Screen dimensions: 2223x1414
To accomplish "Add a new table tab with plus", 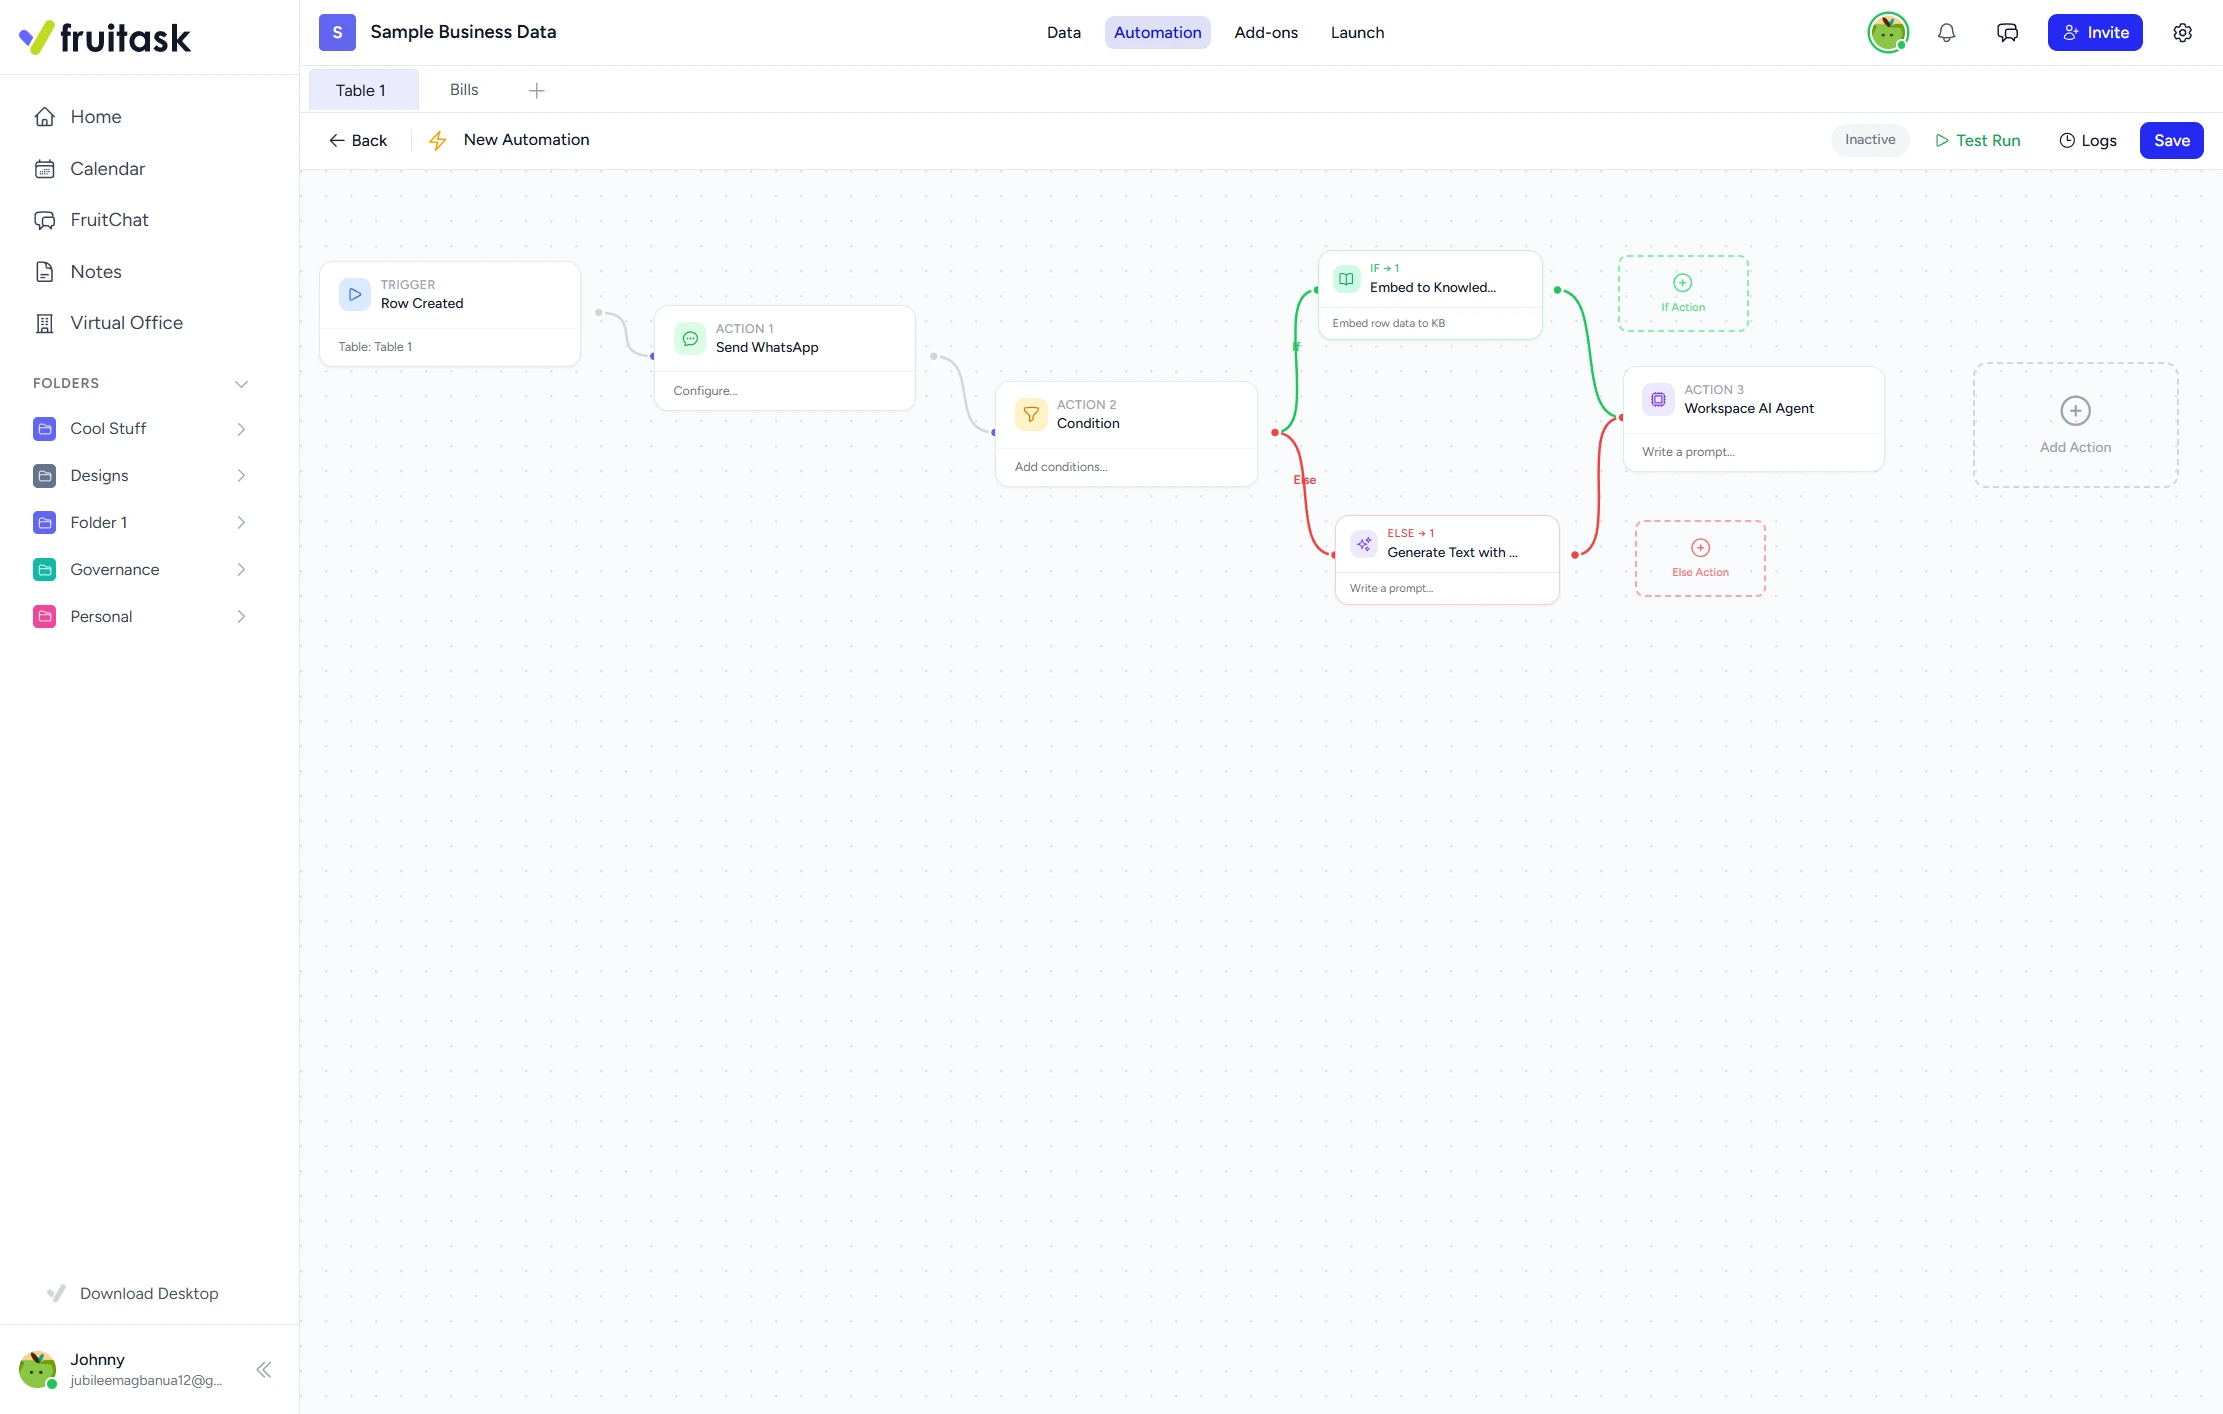I will [x=537, y=91].
